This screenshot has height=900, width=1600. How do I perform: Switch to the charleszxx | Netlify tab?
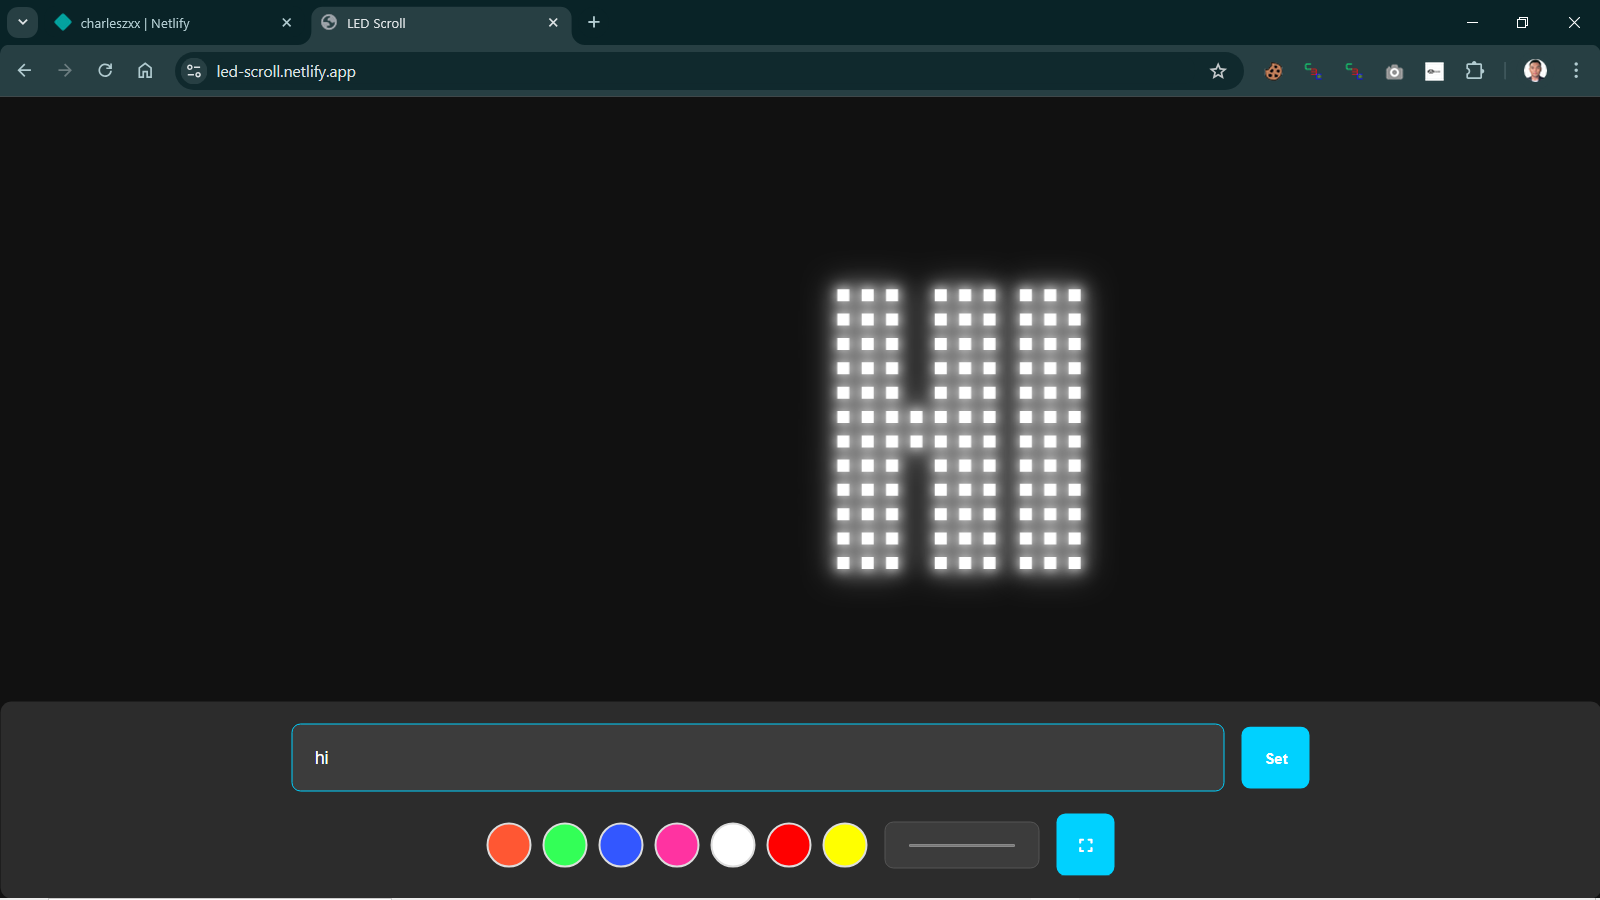[175, 23]
